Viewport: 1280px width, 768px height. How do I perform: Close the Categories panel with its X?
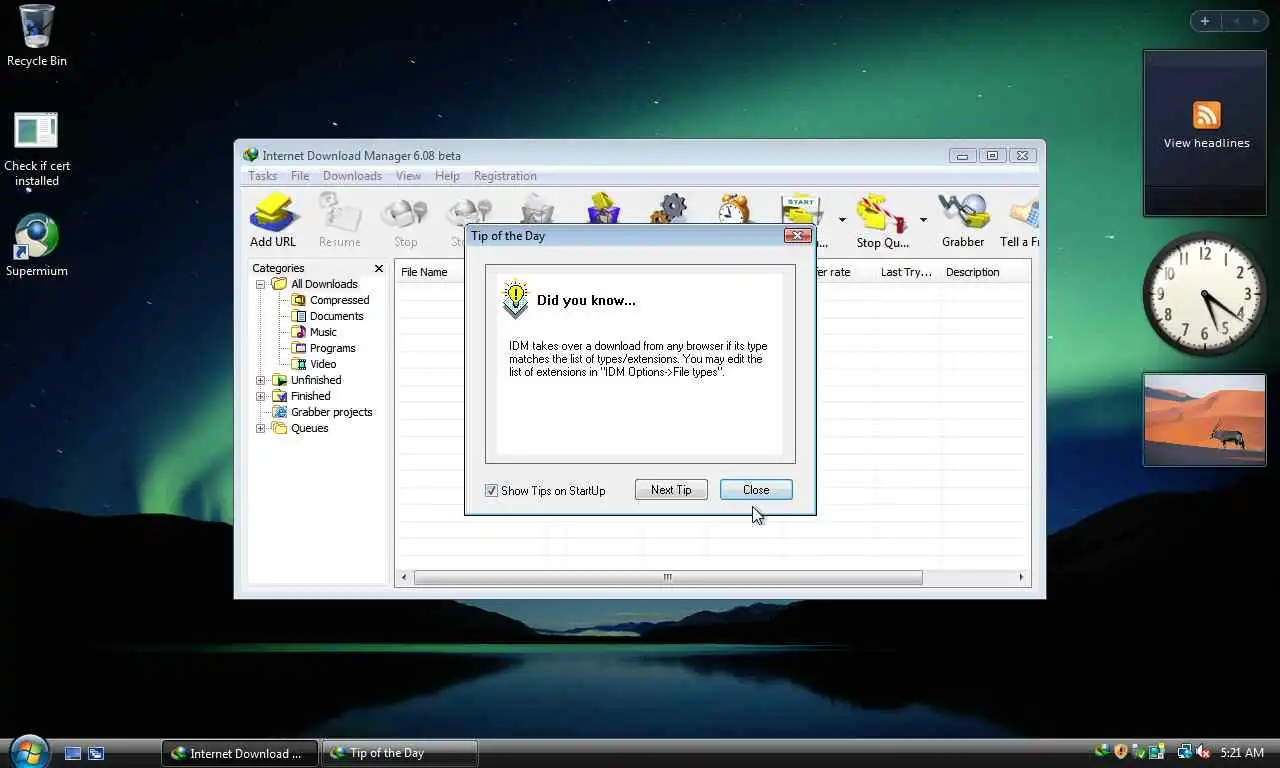(x=379, y=268)
